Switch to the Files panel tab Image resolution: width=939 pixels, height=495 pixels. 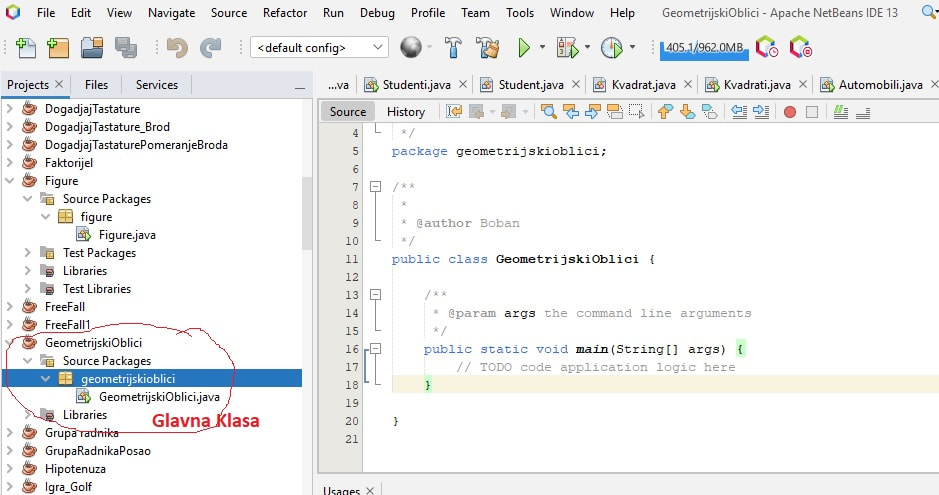click(96, 85)
